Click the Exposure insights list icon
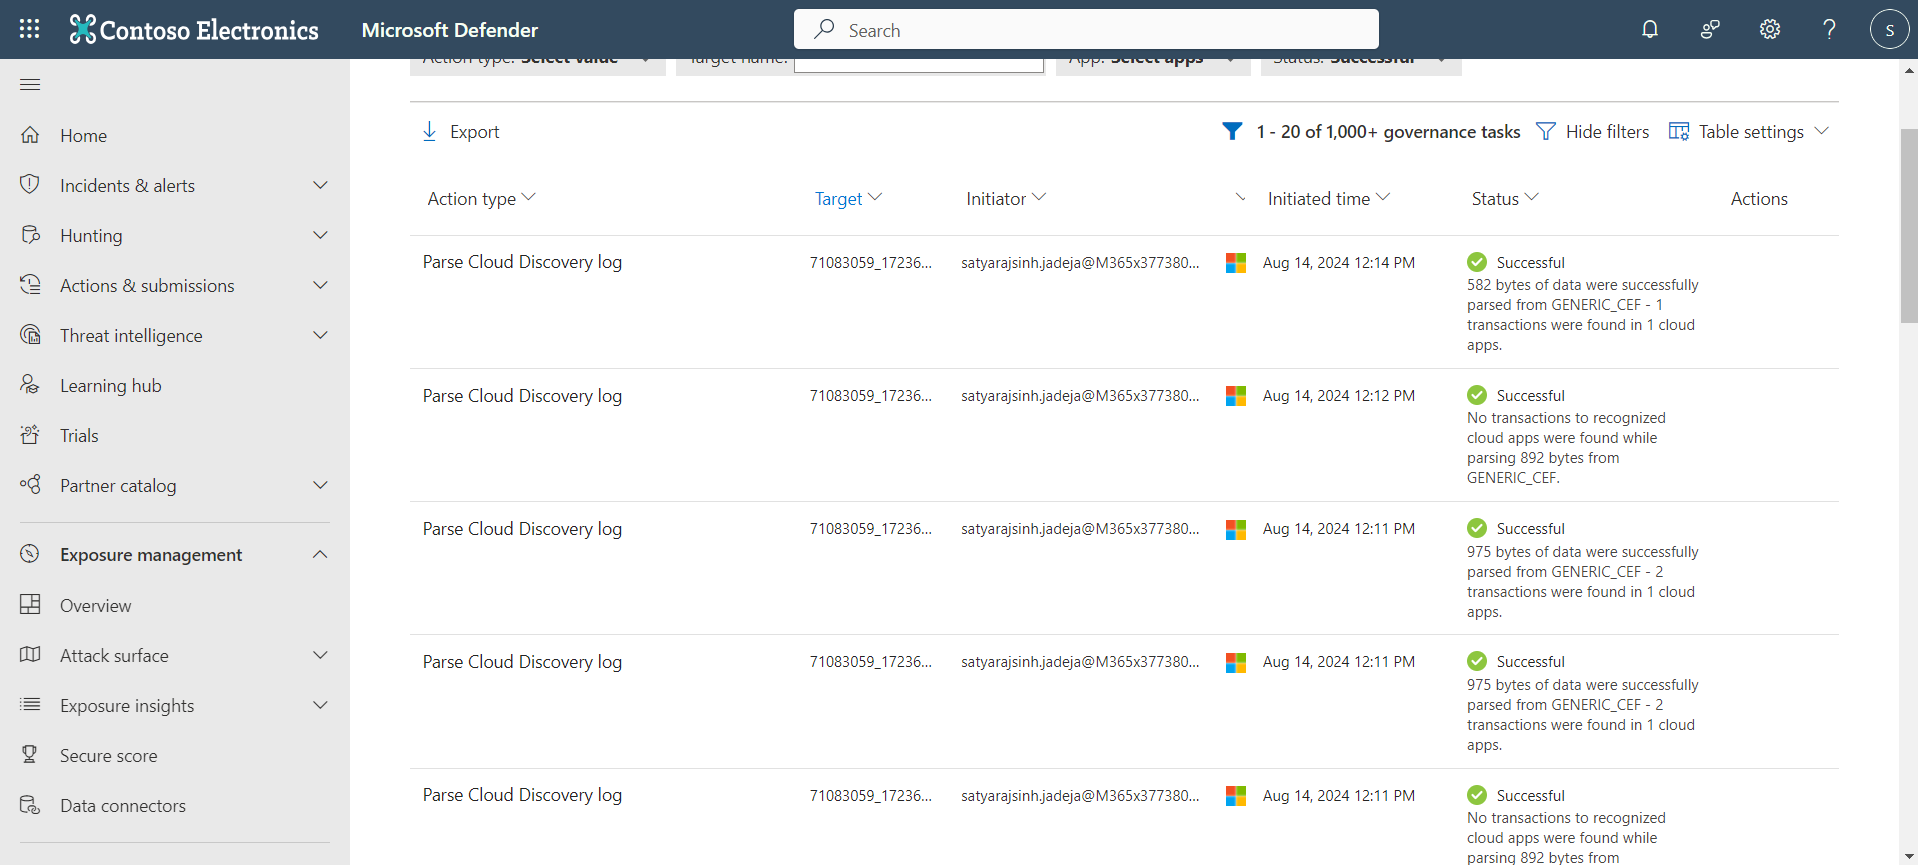The image size is (1918, 865). tap(30, 704)
